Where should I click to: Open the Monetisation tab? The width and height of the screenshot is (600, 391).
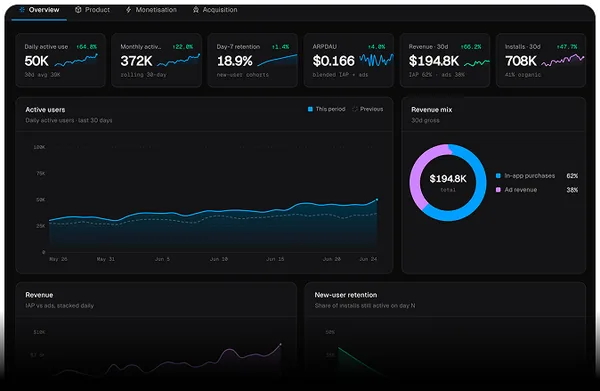(151, 10)
